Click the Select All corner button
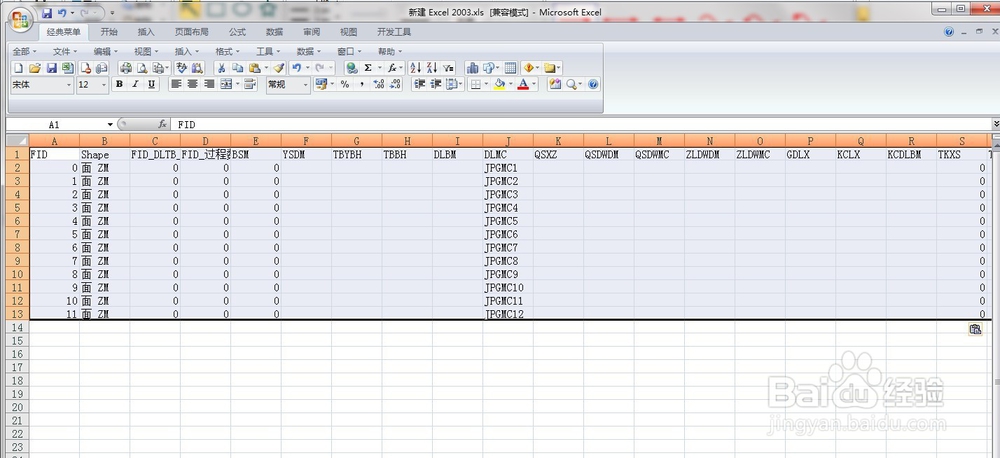The height and width of the screenshot is (458, 1000). (17, 141)
